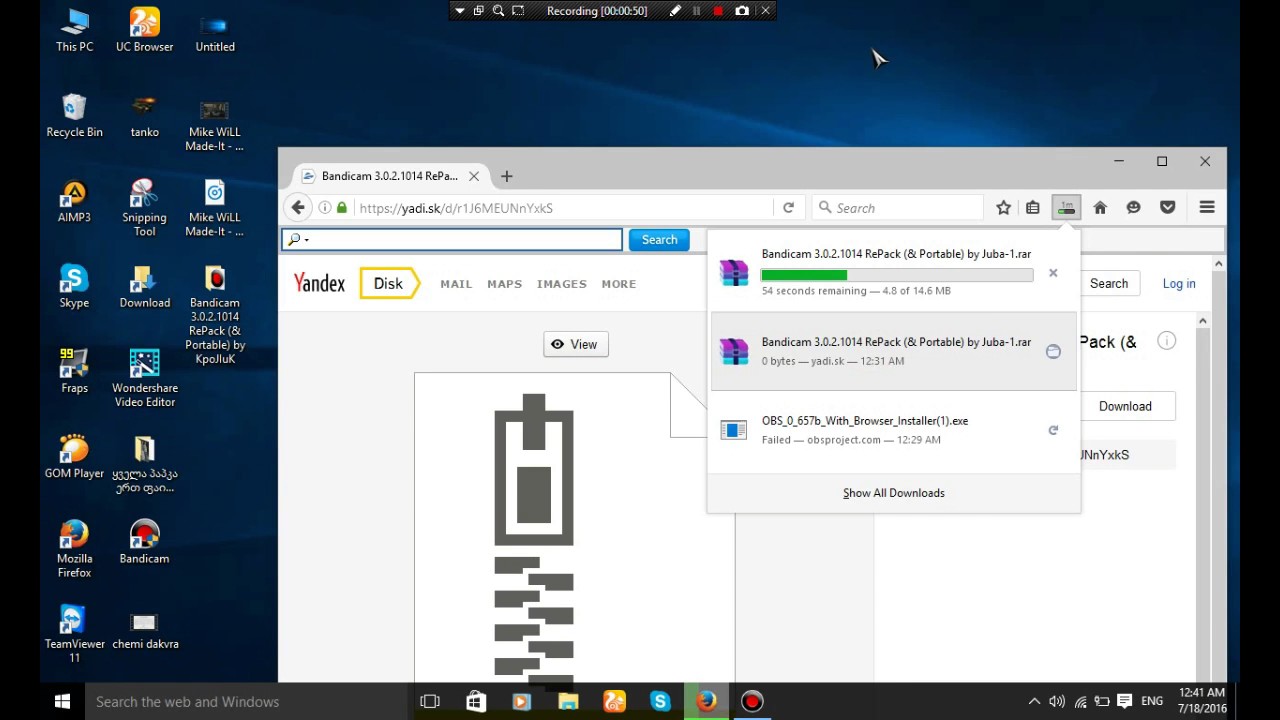Click the Firefox back arrow button
Viewport: 1280px width, 720px height.
(298, 207)
